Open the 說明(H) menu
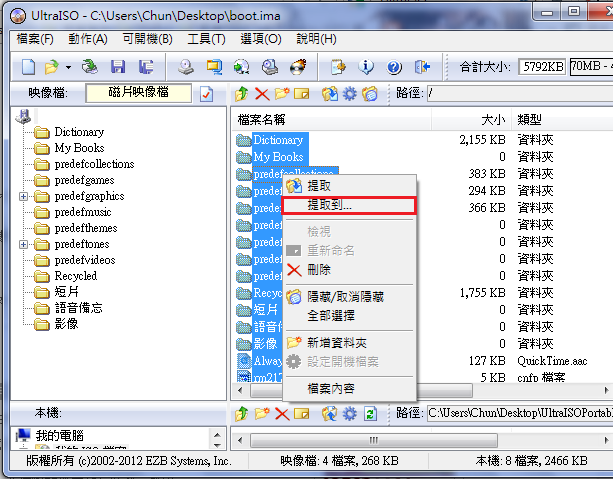613x479 pixels. [316, 39]
